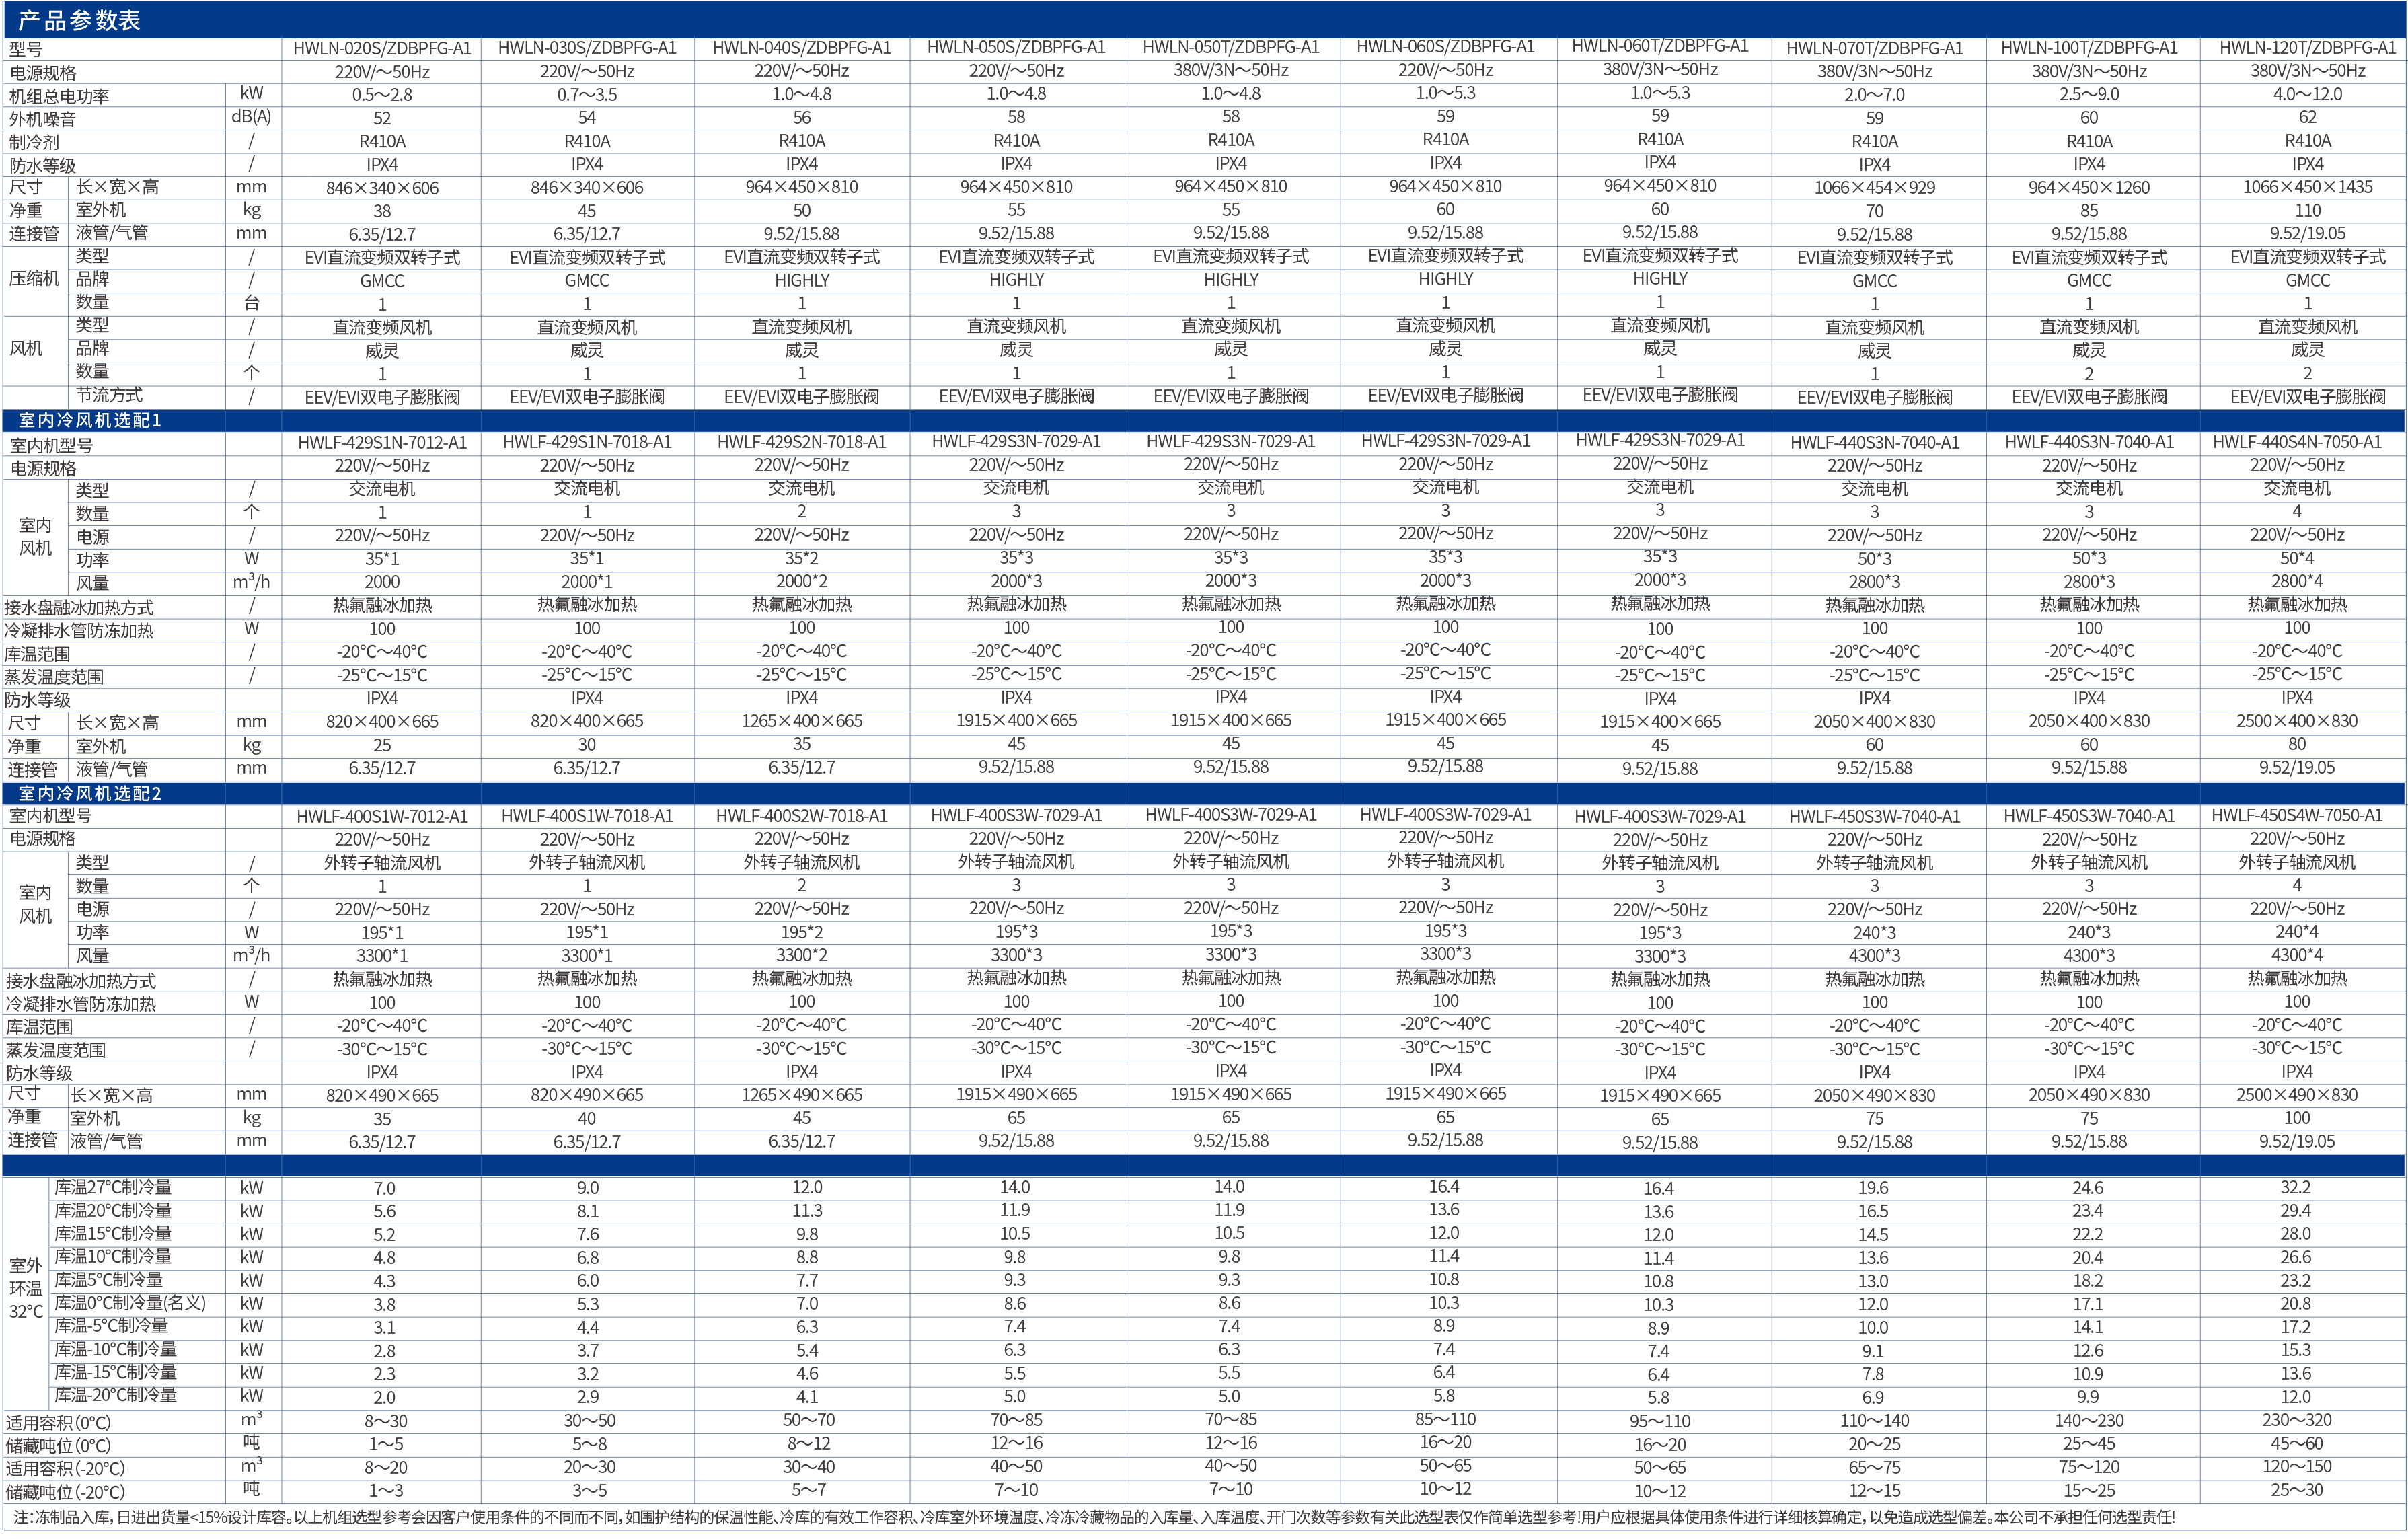Select the HWLN-120T/ZDBPFG-A1 model column header

coord(2307,48)
